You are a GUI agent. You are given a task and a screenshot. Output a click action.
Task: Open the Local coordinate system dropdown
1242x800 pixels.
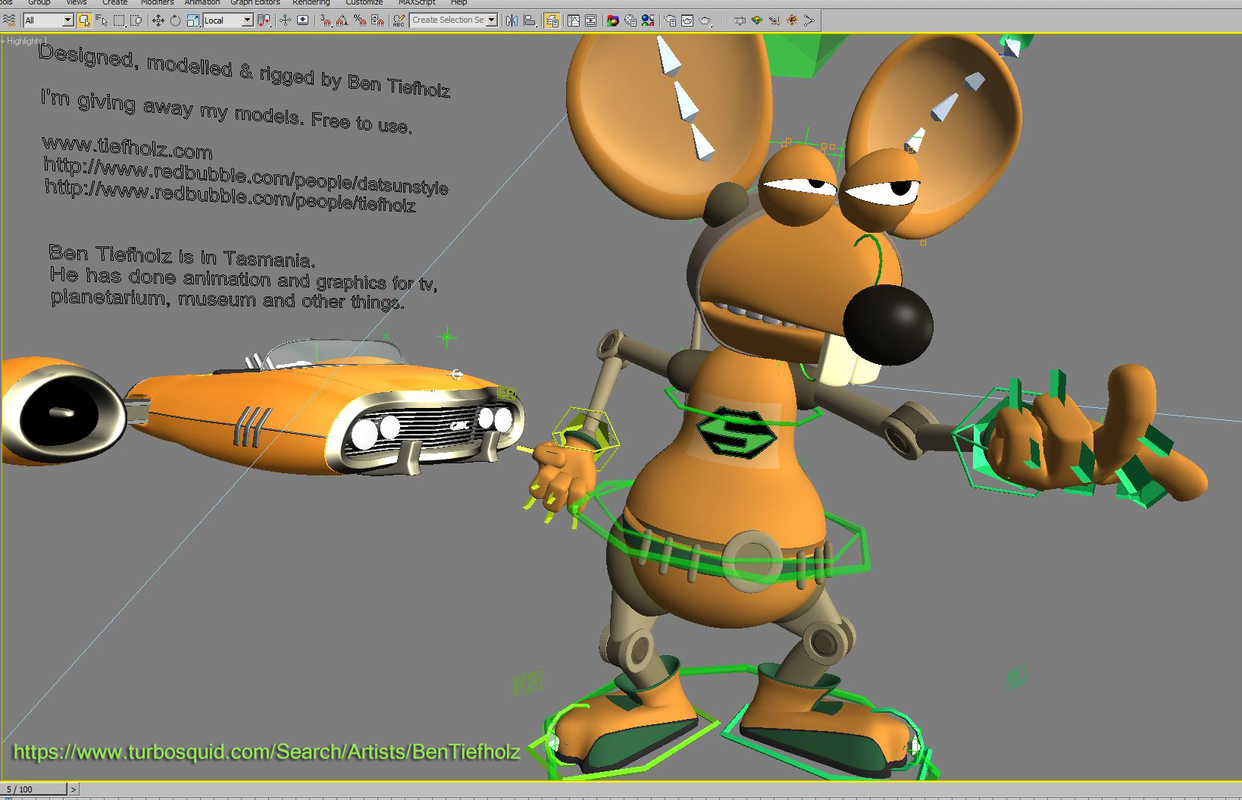pyautogui.click(x=247, y=19)
